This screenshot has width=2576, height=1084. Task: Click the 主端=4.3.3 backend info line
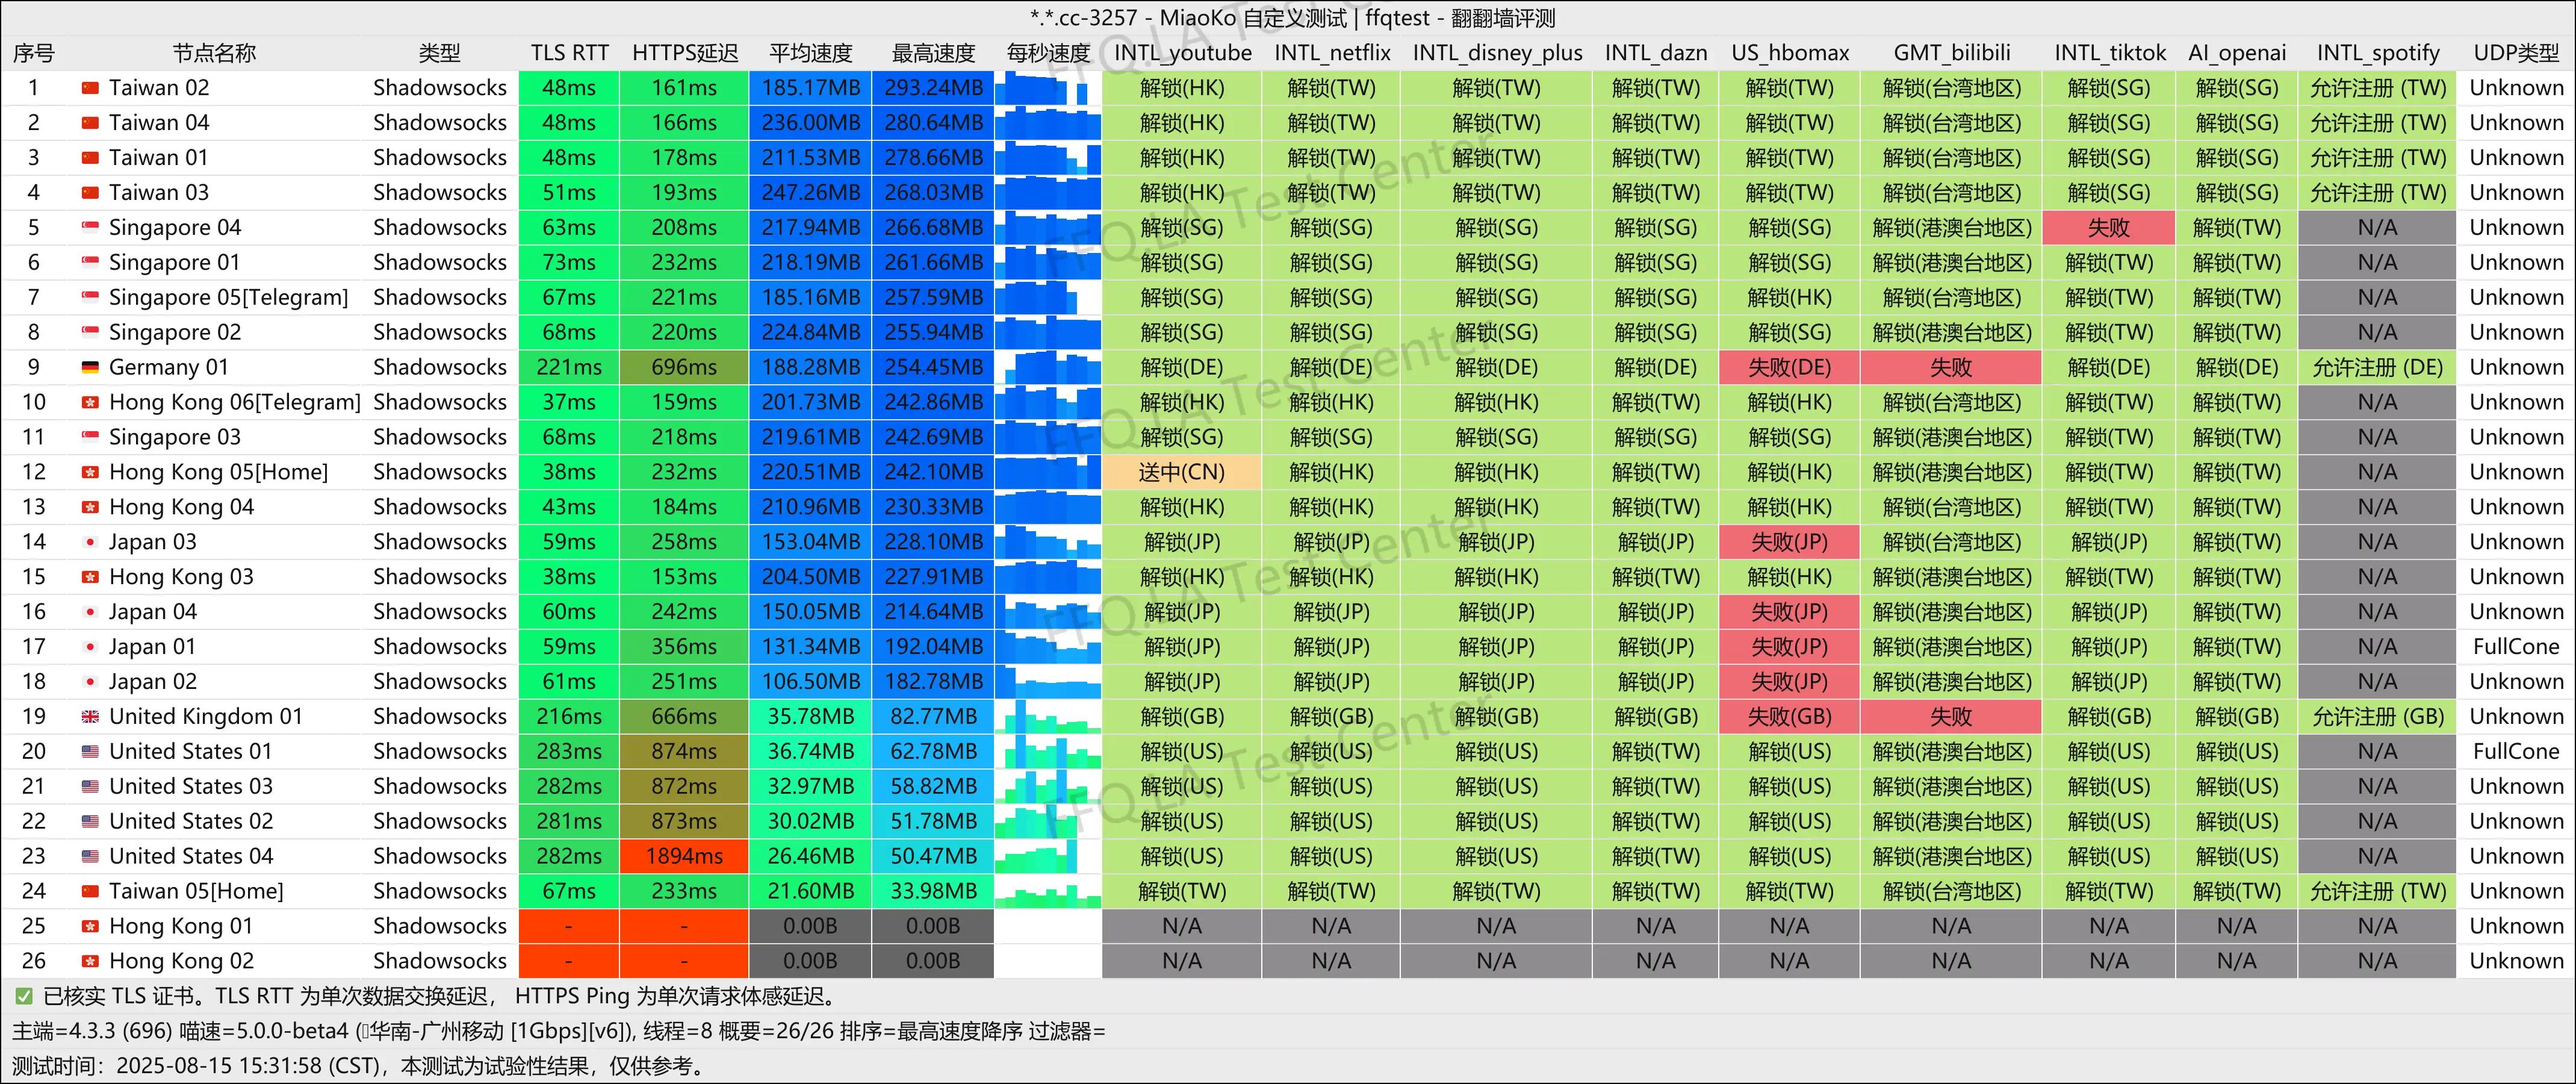(x=559, y=1031)
